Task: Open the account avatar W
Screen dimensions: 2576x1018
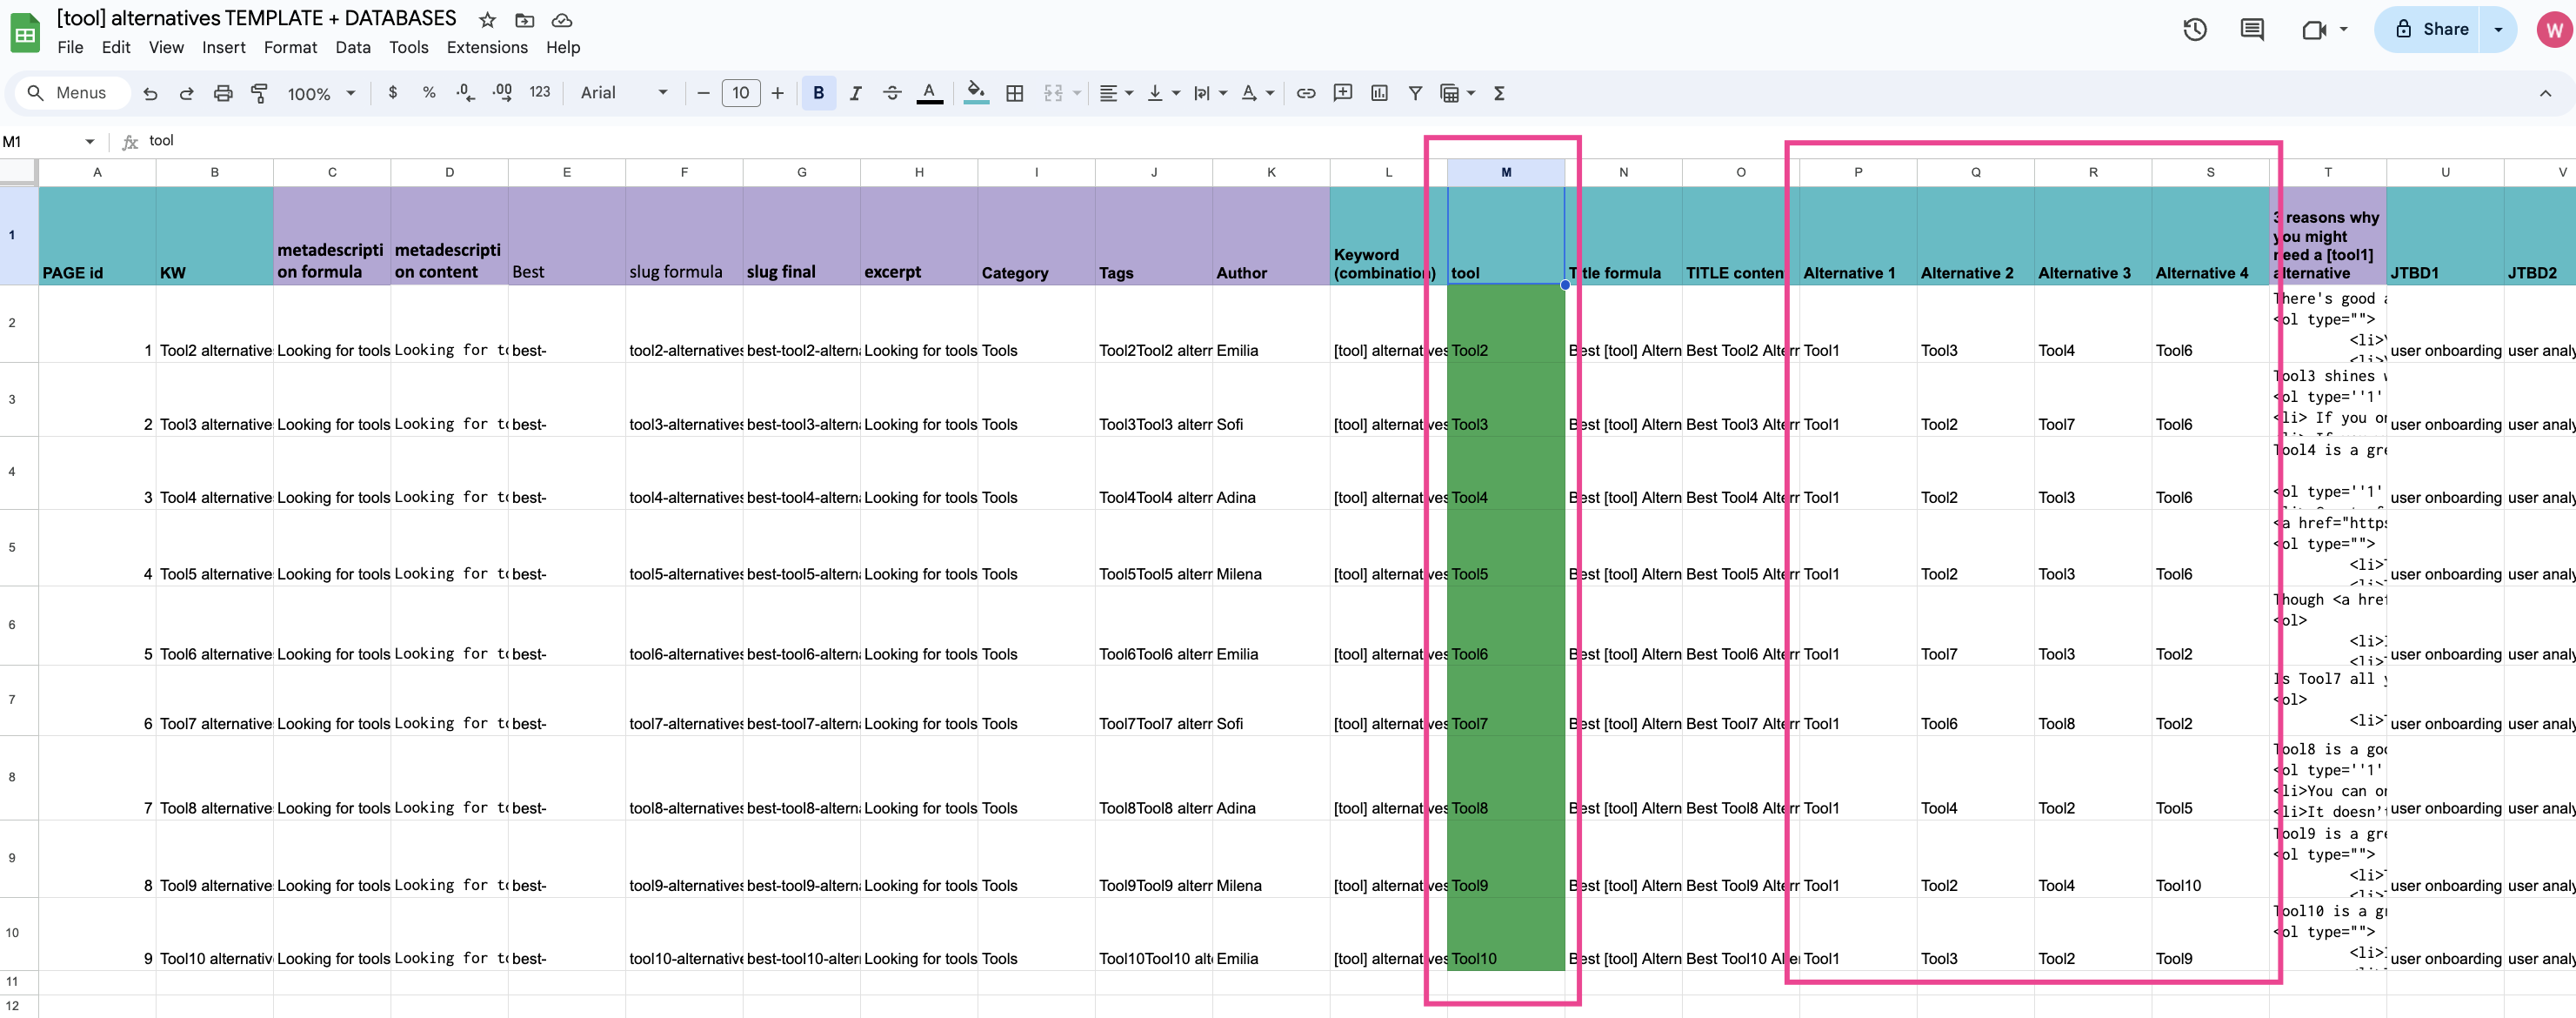Action: 2554,30
